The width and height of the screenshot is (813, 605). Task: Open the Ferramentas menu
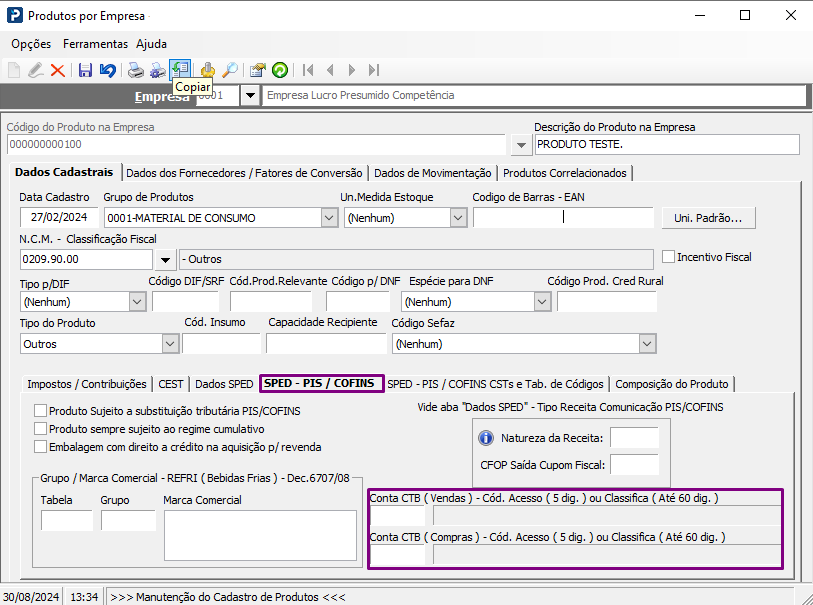click(95, 44)
